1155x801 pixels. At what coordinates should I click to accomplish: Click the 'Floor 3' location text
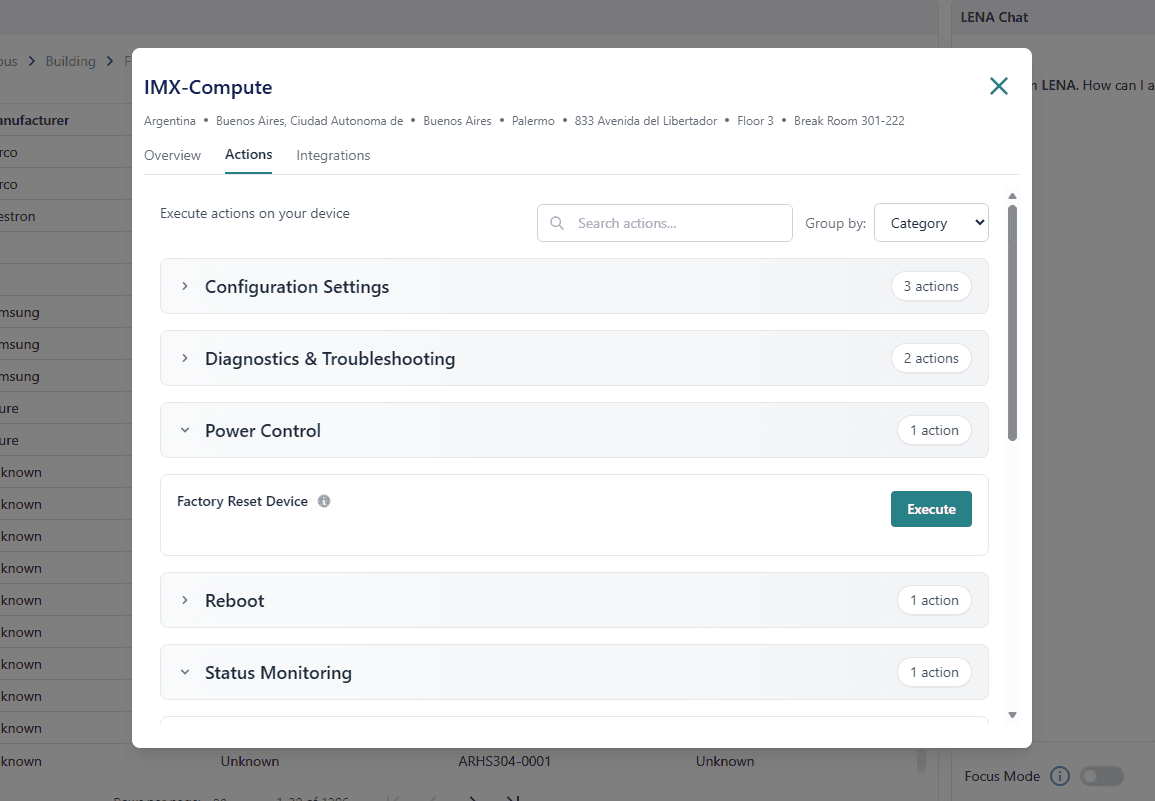tap(755, 121)
